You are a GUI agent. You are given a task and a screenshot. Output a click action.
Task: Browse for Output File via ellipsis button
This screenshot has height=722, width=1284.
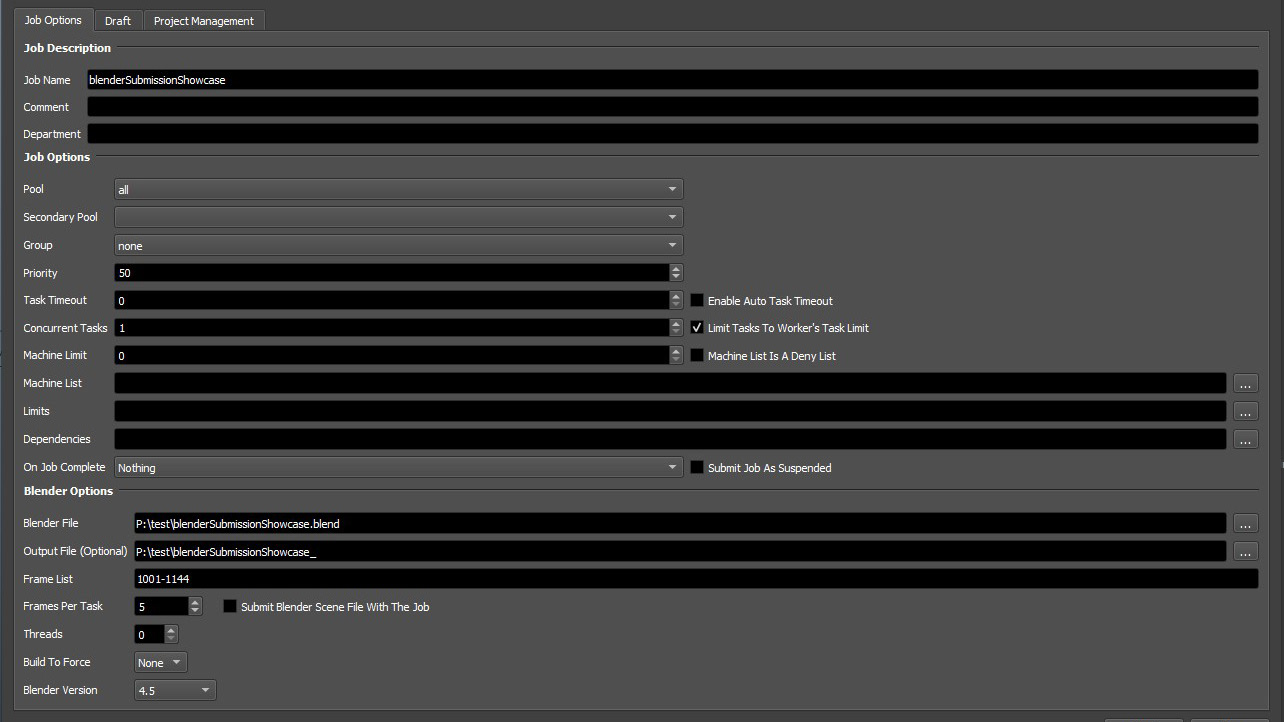[x=1245, y=551]
